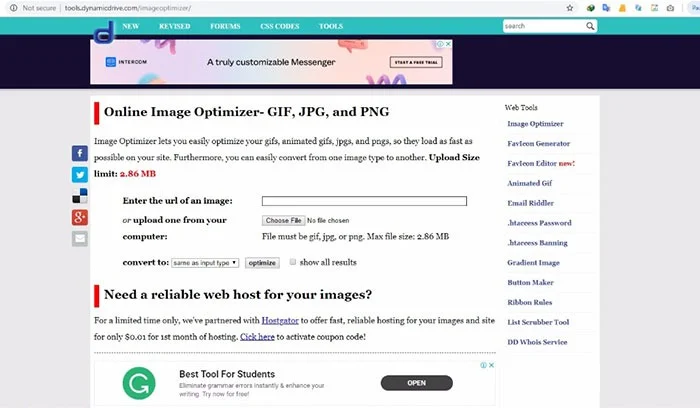Click the optimize button
Screen dimensions: 700x408
(x=262, y=263)
